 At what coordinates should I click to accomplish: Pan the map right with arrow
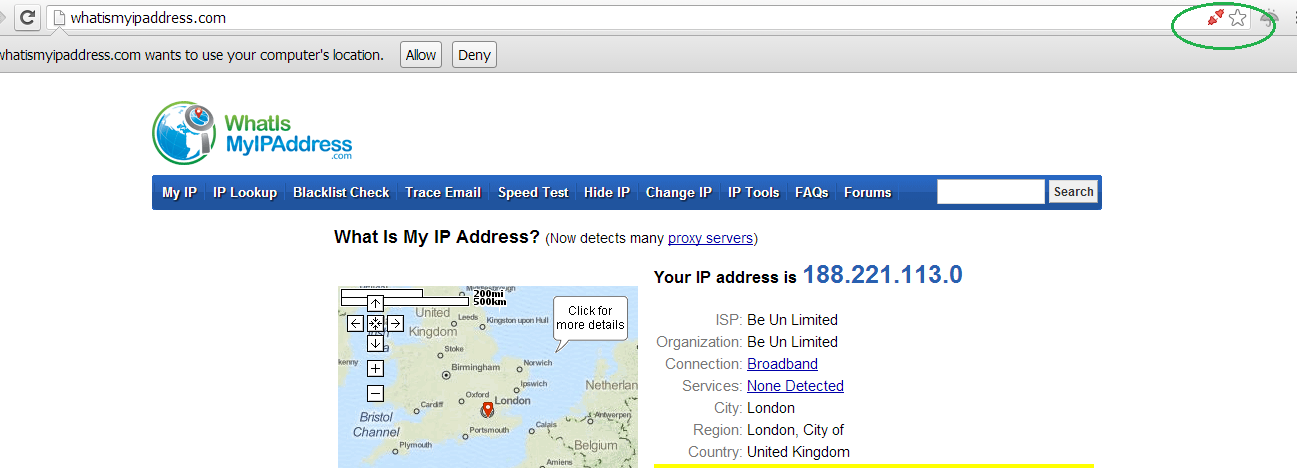pyautogui.click(x=395, y=323)
